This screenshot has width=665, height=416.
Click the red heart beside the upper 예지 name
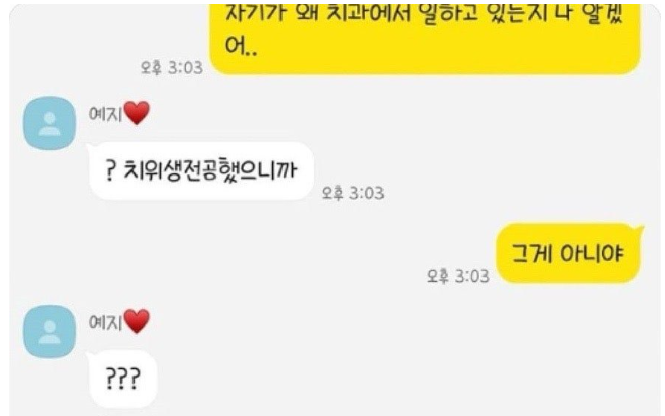pos(137,113)
